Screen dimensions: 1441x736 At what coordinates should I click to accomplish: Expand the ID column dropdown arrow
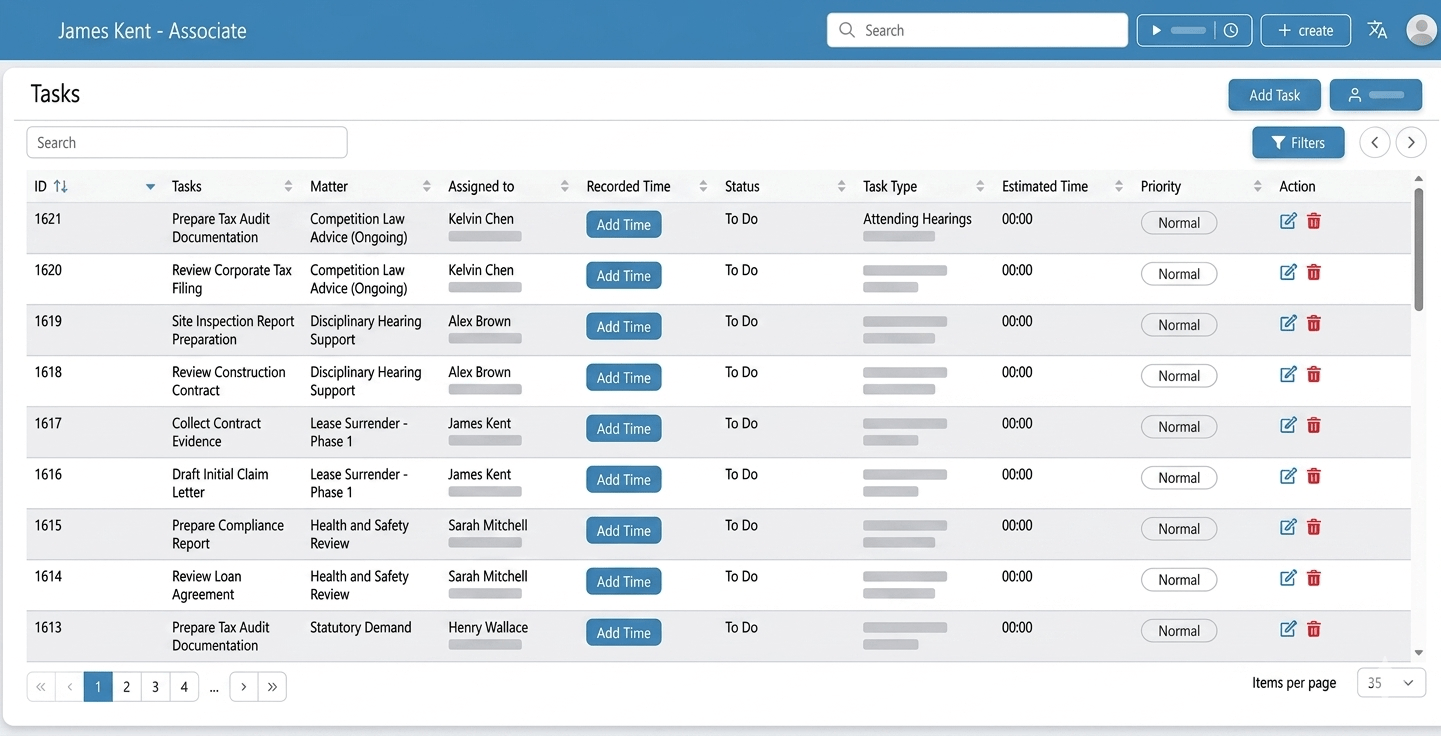(150, 187)
